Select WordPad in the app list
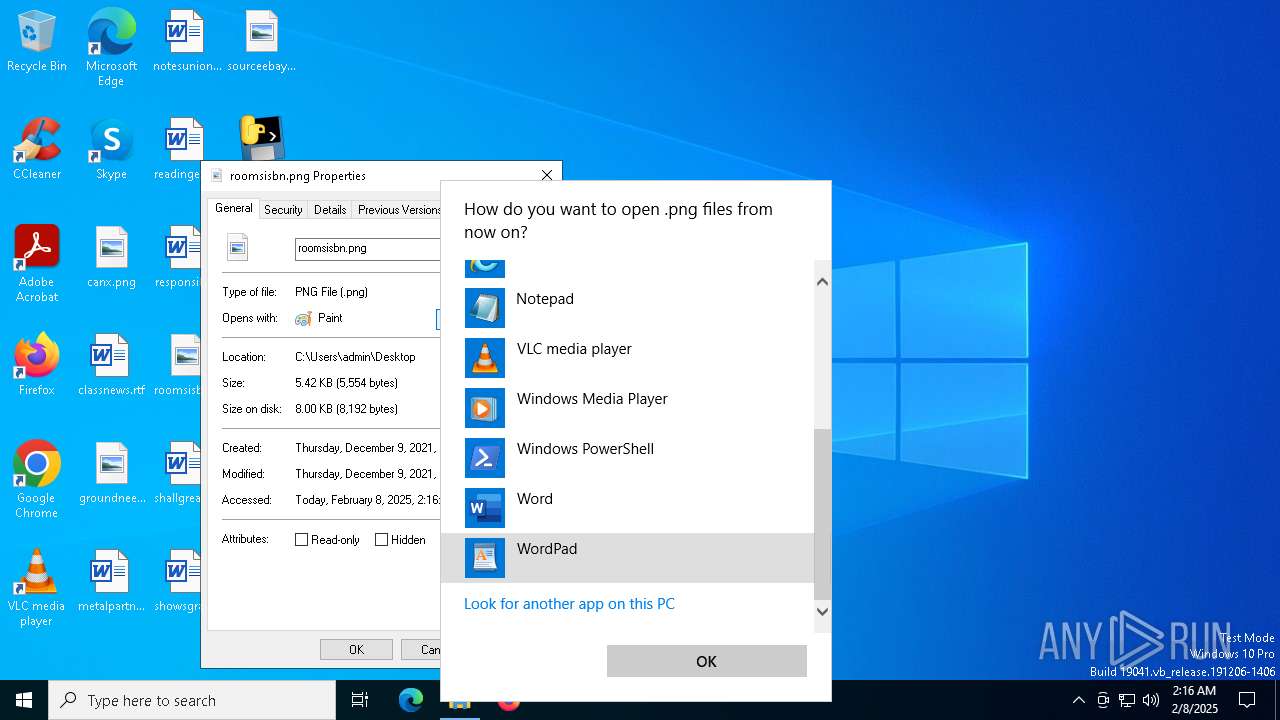The height and width of the screenshot is (720, 1280). (x=628, y=558)
